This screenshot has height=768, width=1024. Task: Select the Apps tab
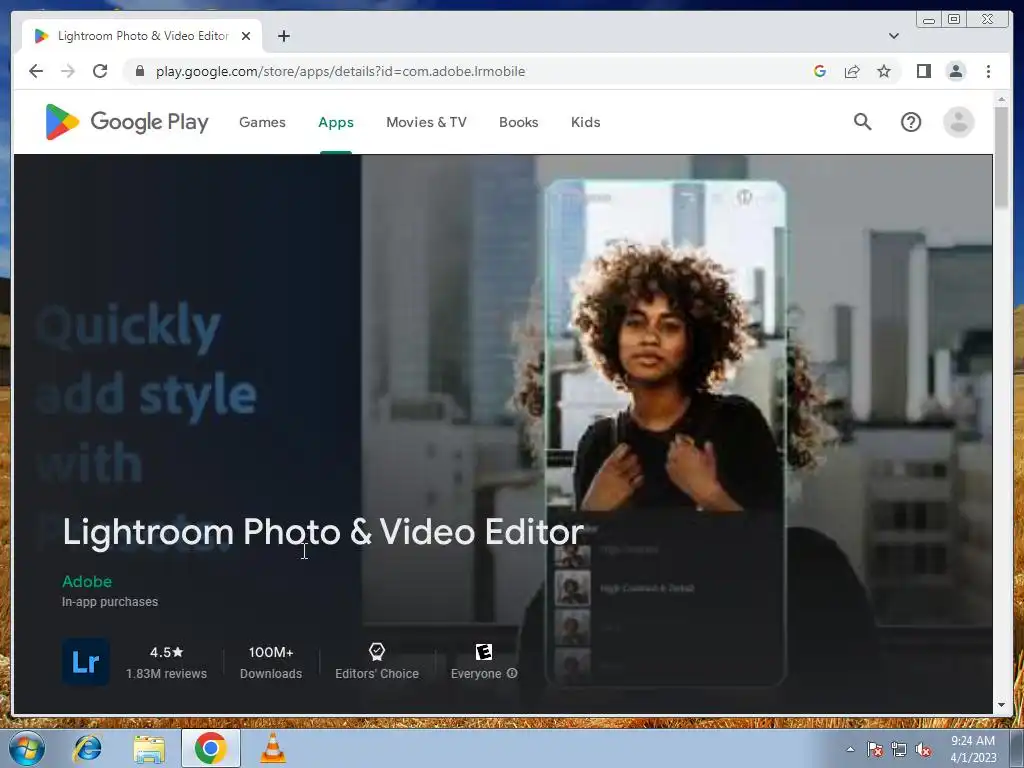pyautogui.click(x=336, y=122)
